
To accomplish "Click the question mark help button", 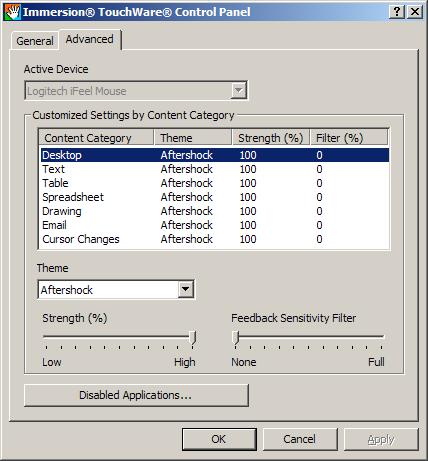I will click(397, 12).
